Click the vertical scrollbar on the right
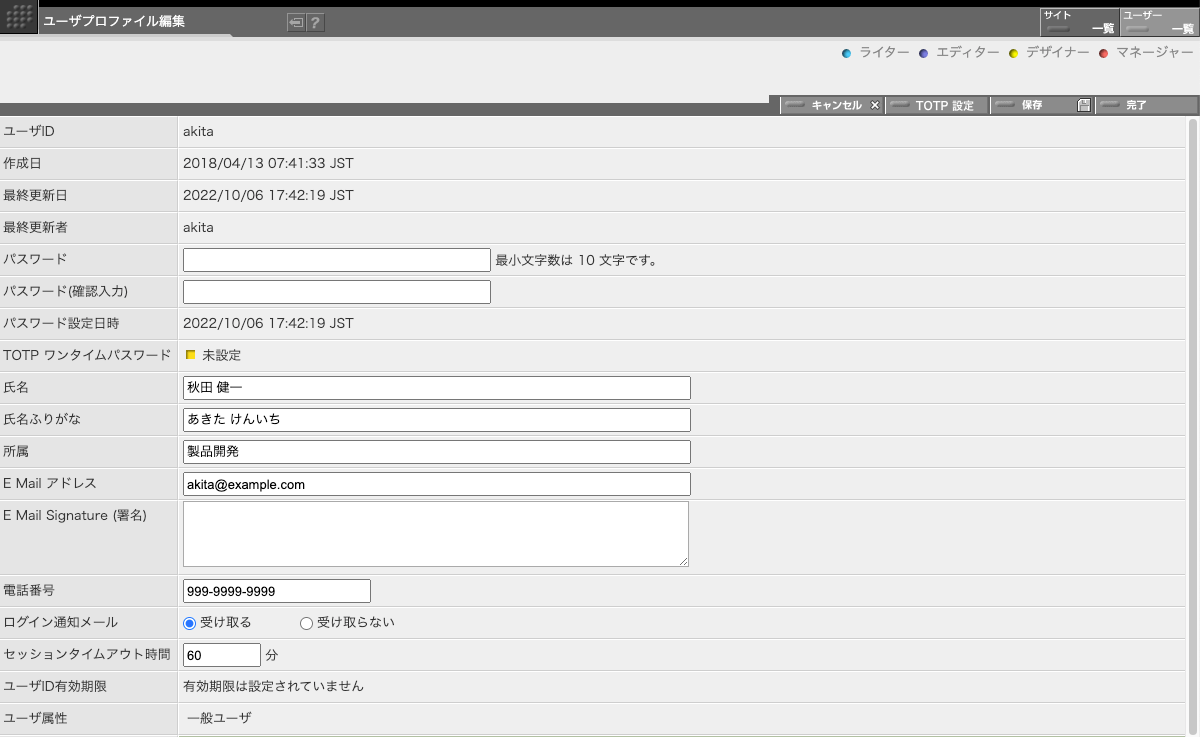1200x737 pixels. pyautogui.click(x=1192, y=400)
